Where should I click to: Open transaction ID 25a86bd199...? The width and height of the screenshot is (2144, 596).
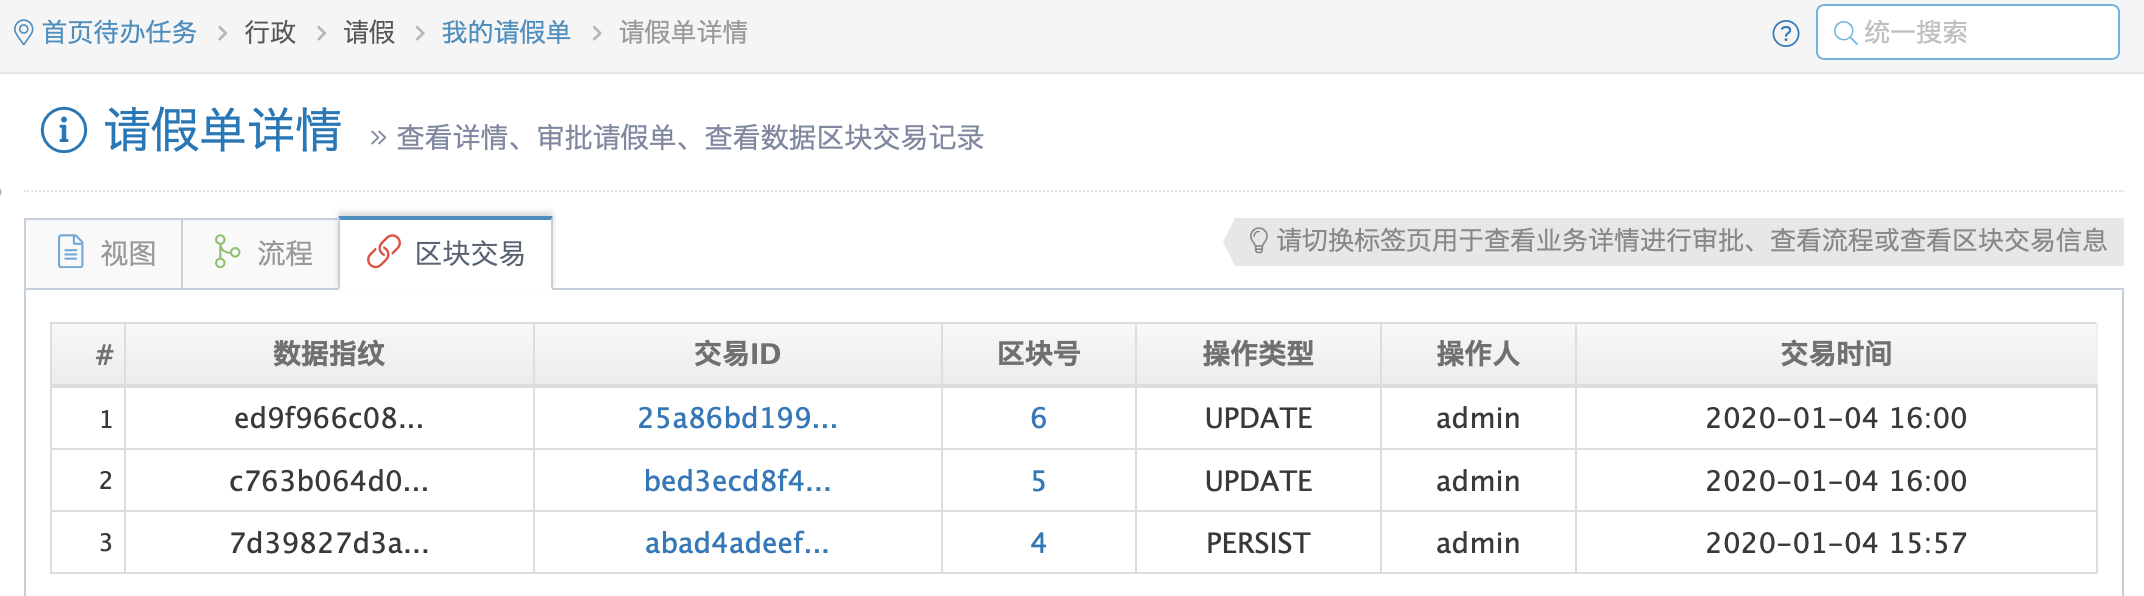[737, 418]
